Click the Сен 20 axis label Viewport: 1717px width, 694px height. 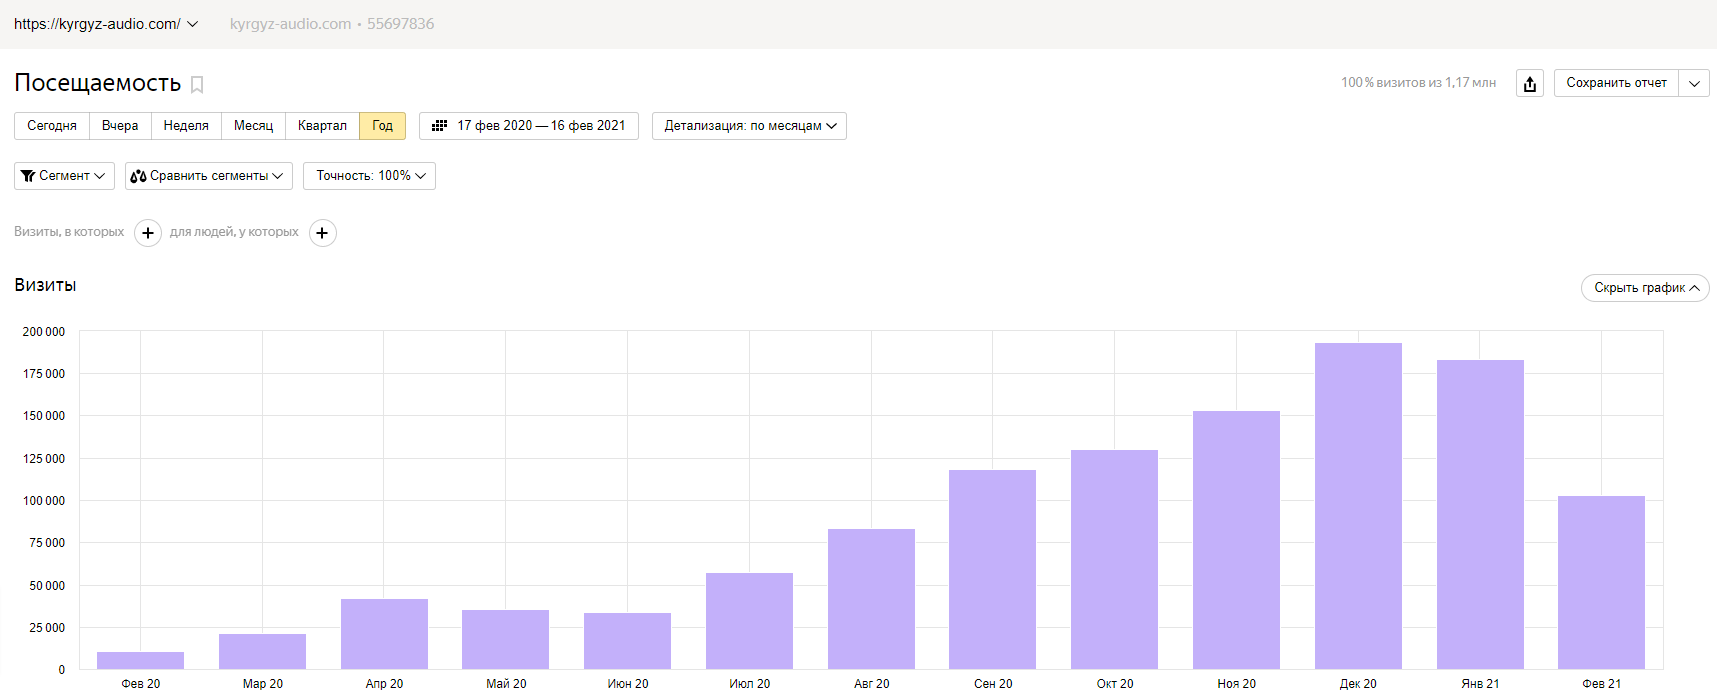pos(993,684)
